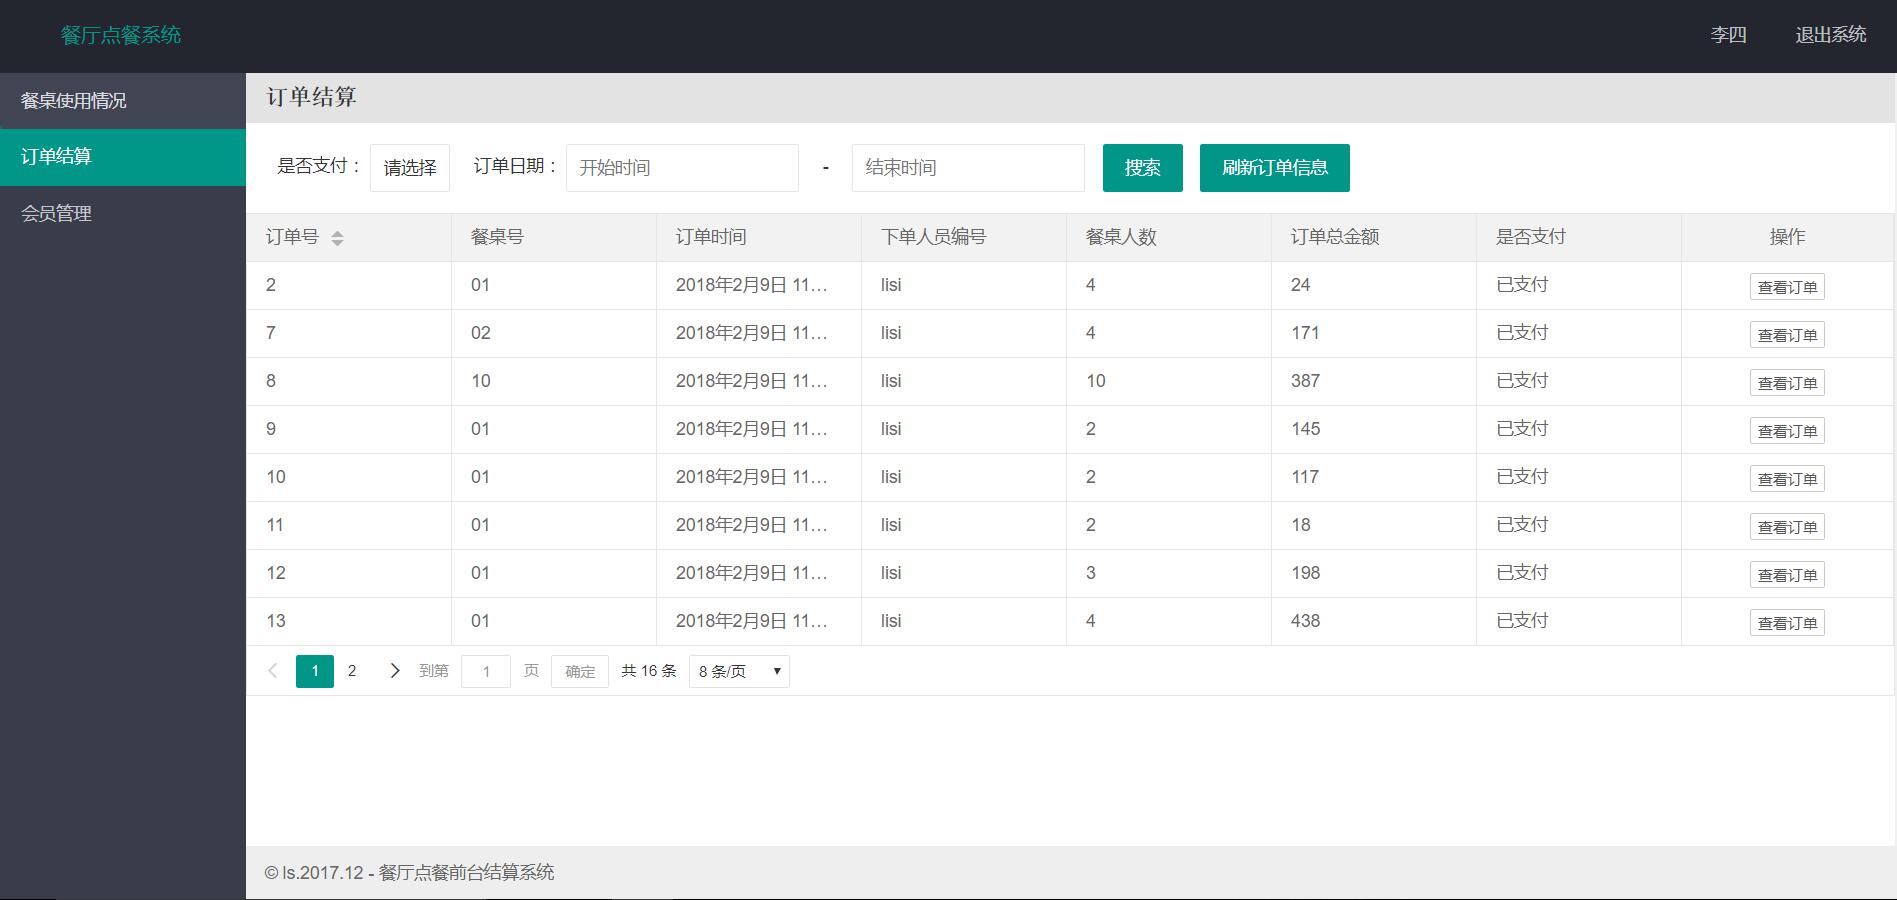The height and width of the screenshot is (900, 1897).
Task: Select 订单结算 in the sidebar
Action: [x=123, y=157]
